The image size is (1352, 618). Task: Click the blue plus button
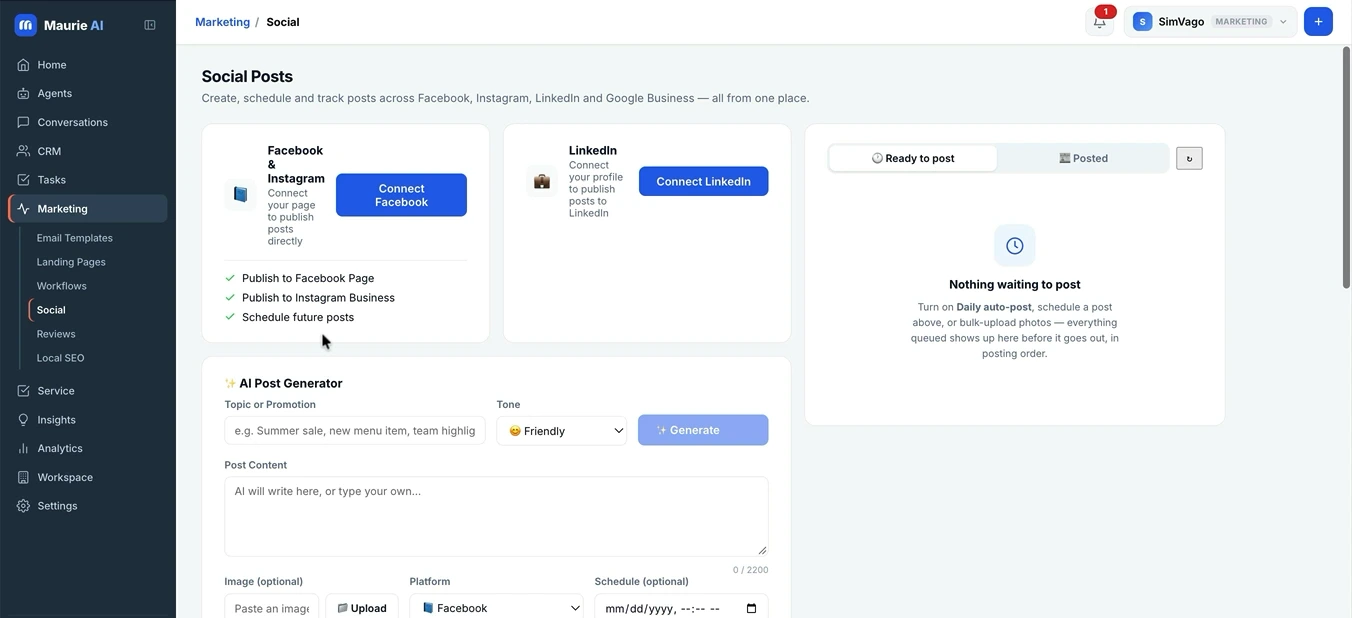[1318, 22]
